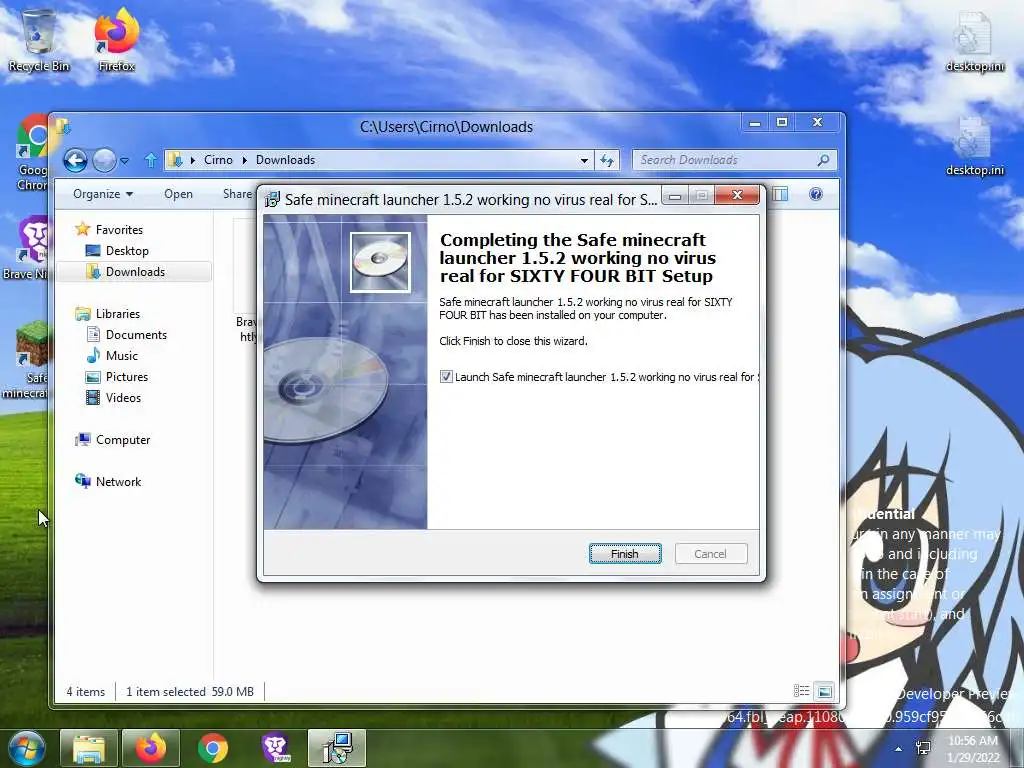Select the Brave Nightly desktop shortcut
This screenshot has height=768, width=1024.
click(27, 248)
